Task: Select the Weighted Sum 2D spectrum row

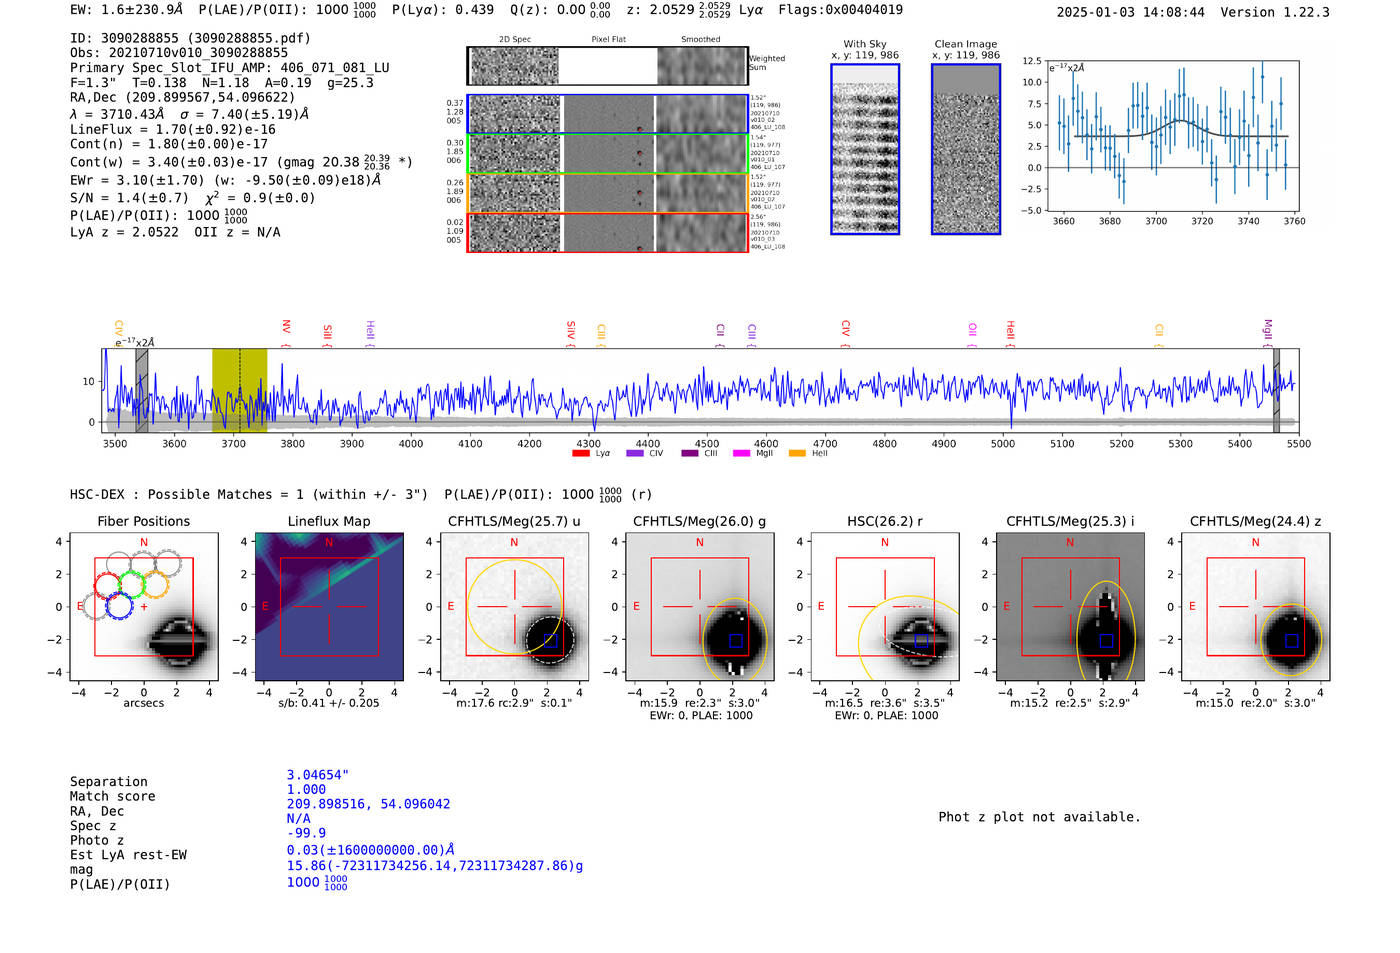Action: coord(607,66)
